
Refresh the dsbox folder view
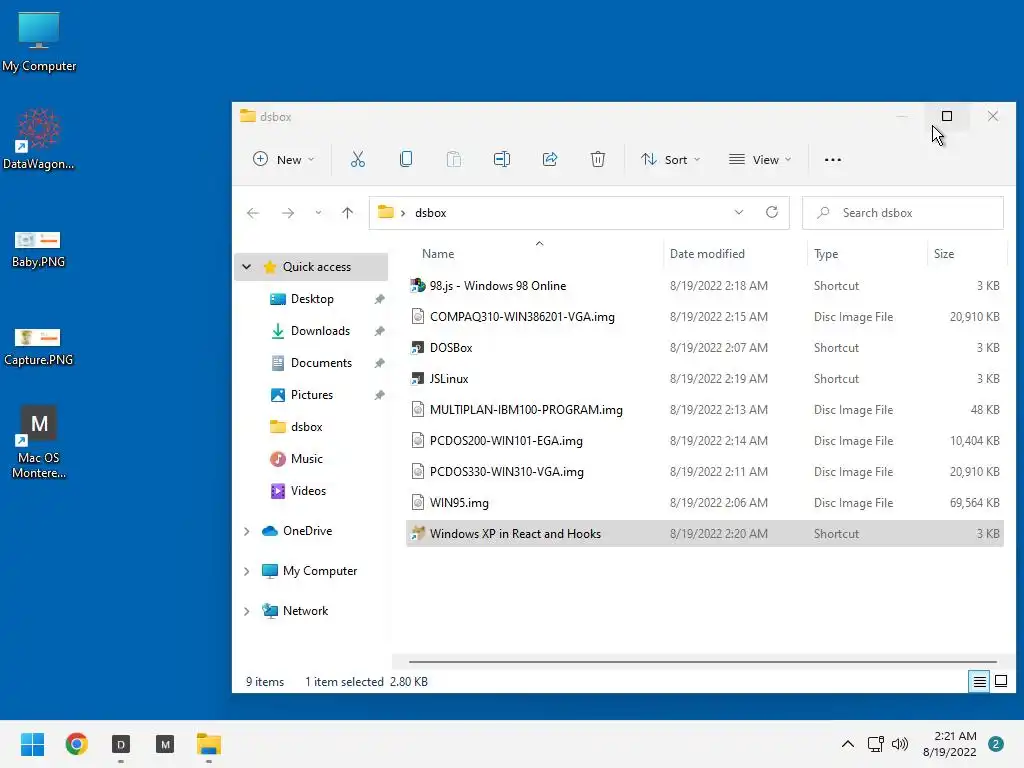click(772, 212)
